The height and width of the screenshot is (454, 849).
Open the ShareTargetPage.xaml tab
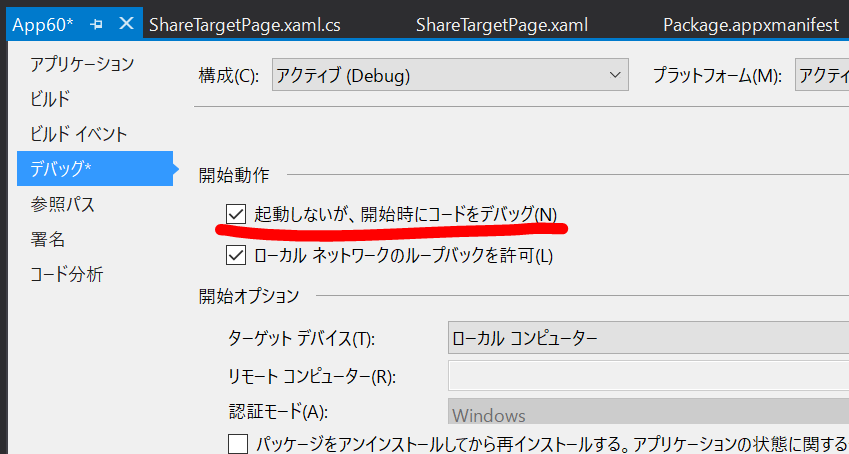[502, 25]
